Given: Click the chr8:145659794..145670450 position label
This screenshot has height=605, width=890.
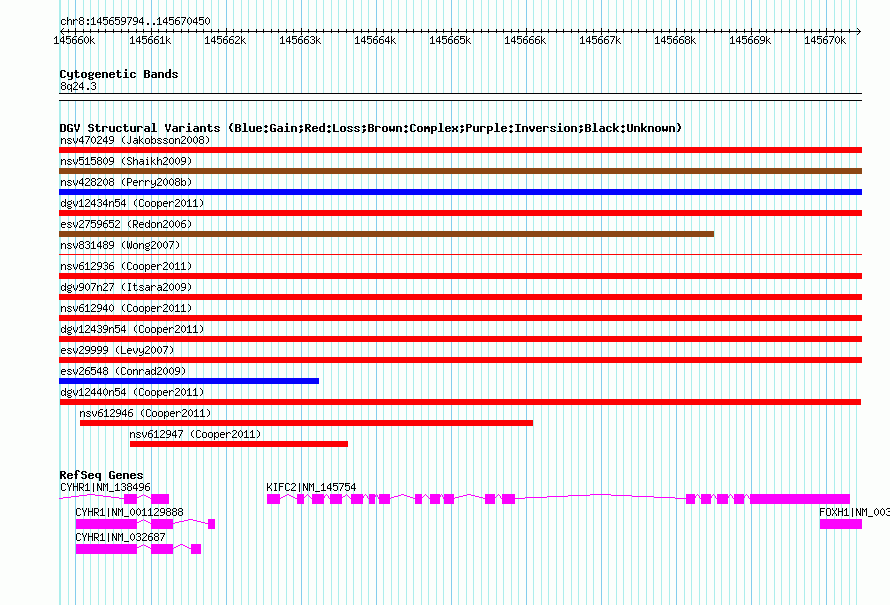Looking at the screenshot, I should (135, 21).
